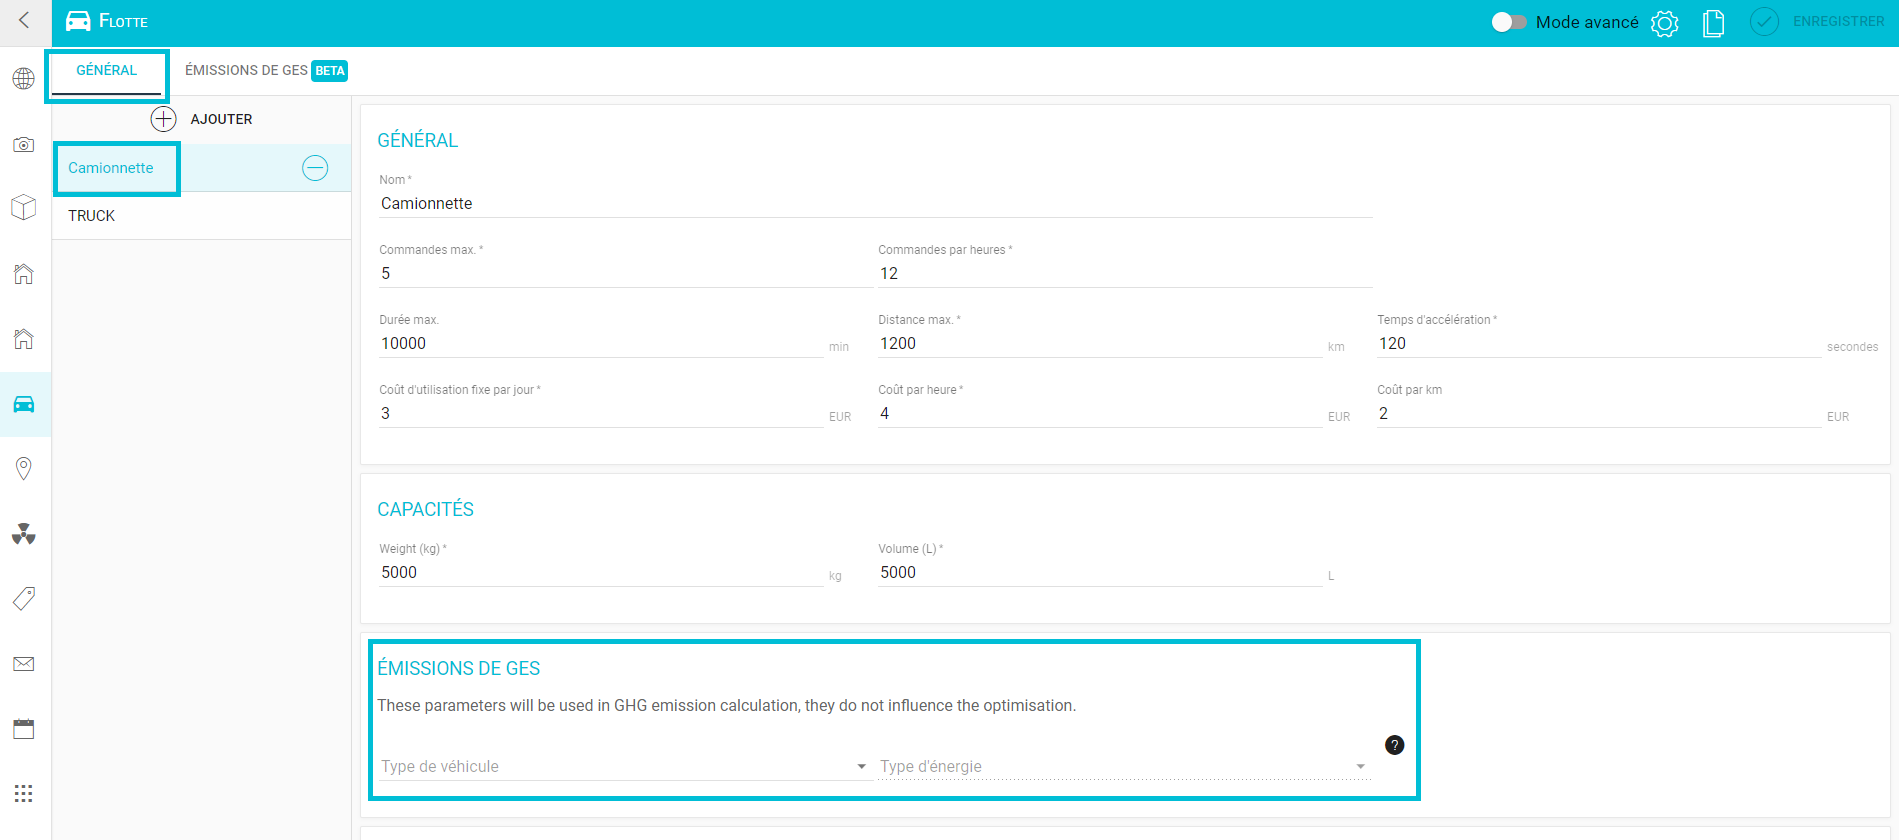Click the plus icon next to Ajouter
Viewport: 1899px width, 840px height.
point(163,119)
